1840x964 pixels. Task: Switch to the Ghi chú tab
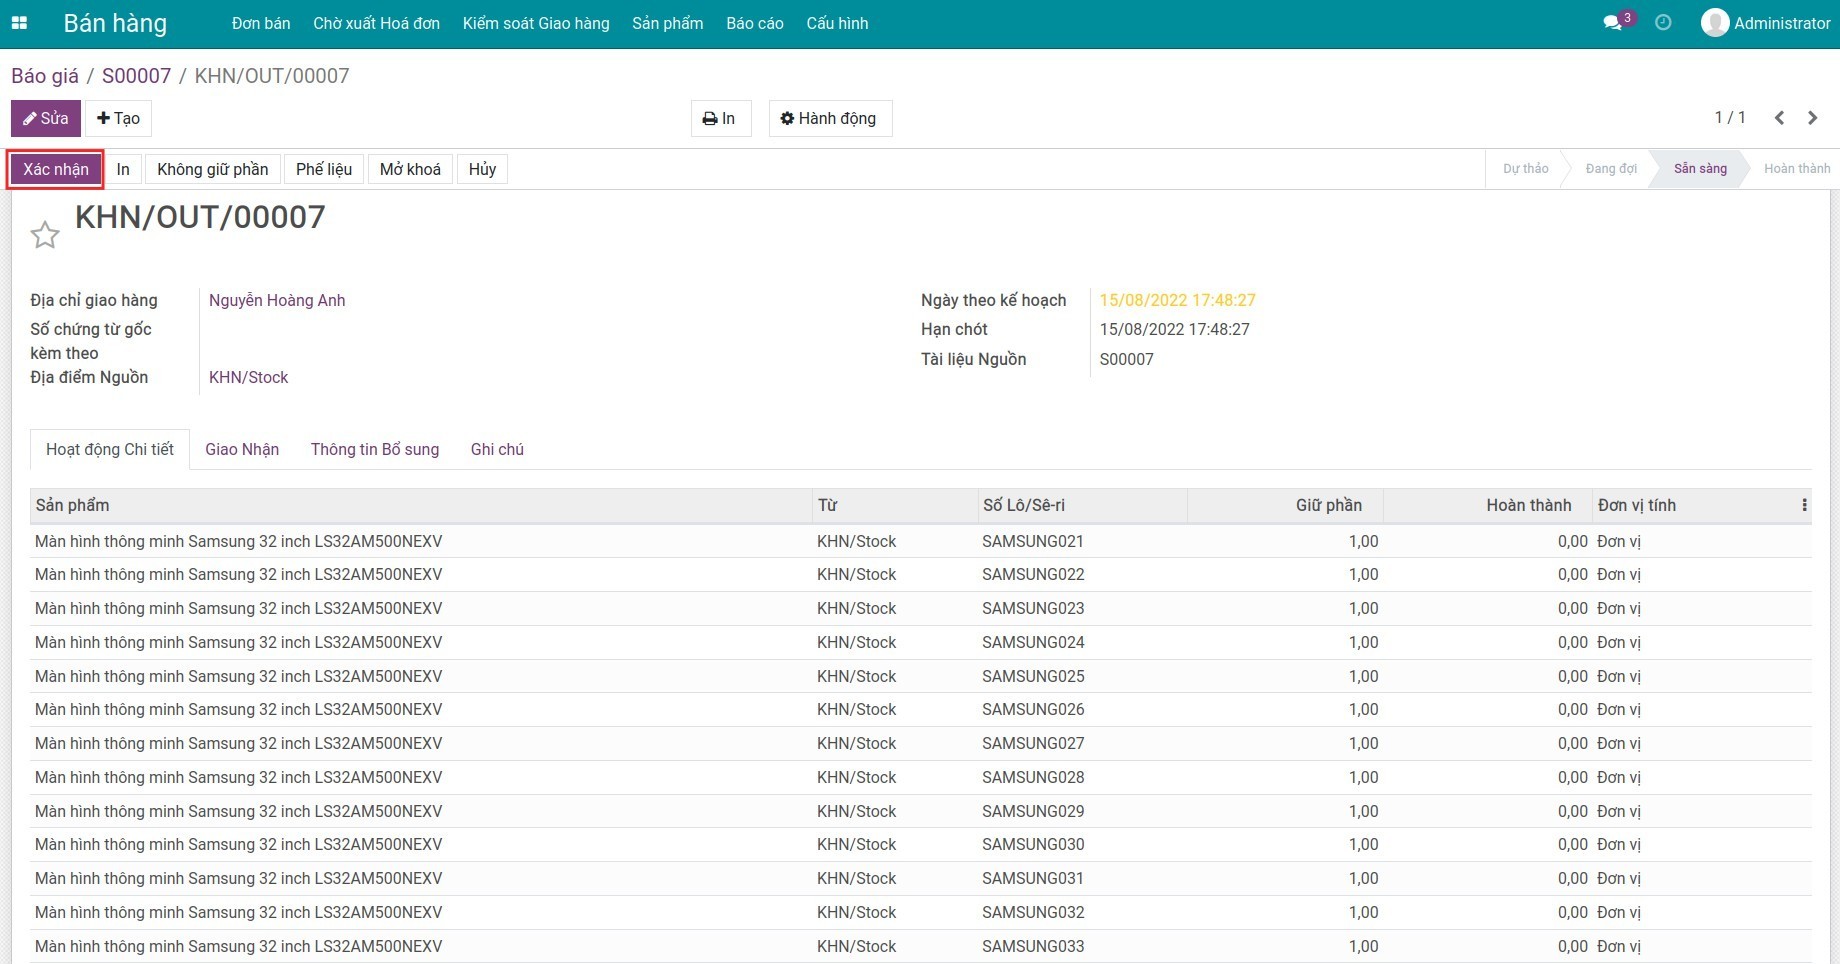[497, 449]
